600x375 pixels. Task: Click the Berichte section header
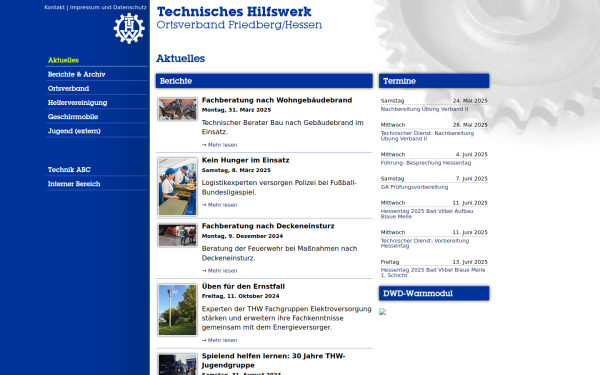(x=264, y=81)
